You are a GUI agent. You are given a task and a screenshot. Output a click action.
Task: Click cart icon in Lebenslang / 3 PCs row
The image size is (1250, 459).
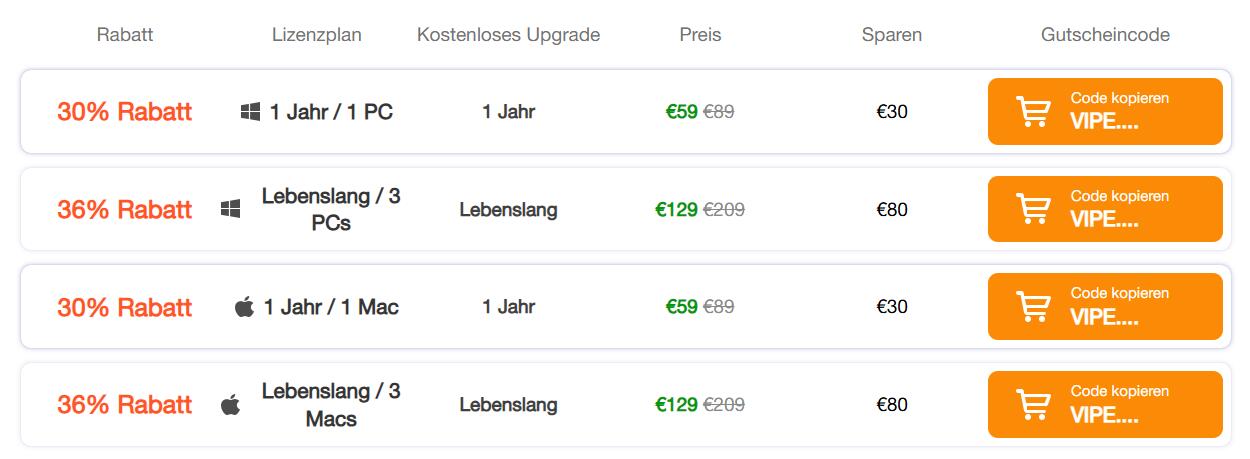click(x=1032, y=209)
